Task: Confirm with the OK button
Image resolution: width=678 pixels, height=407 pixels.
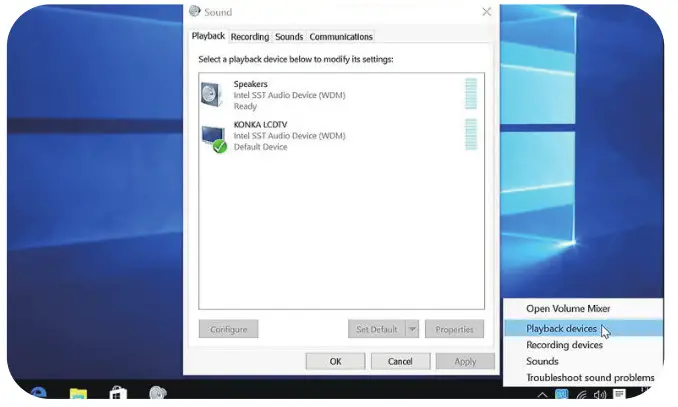Action: pyautogui.click(x=336, y=361)
